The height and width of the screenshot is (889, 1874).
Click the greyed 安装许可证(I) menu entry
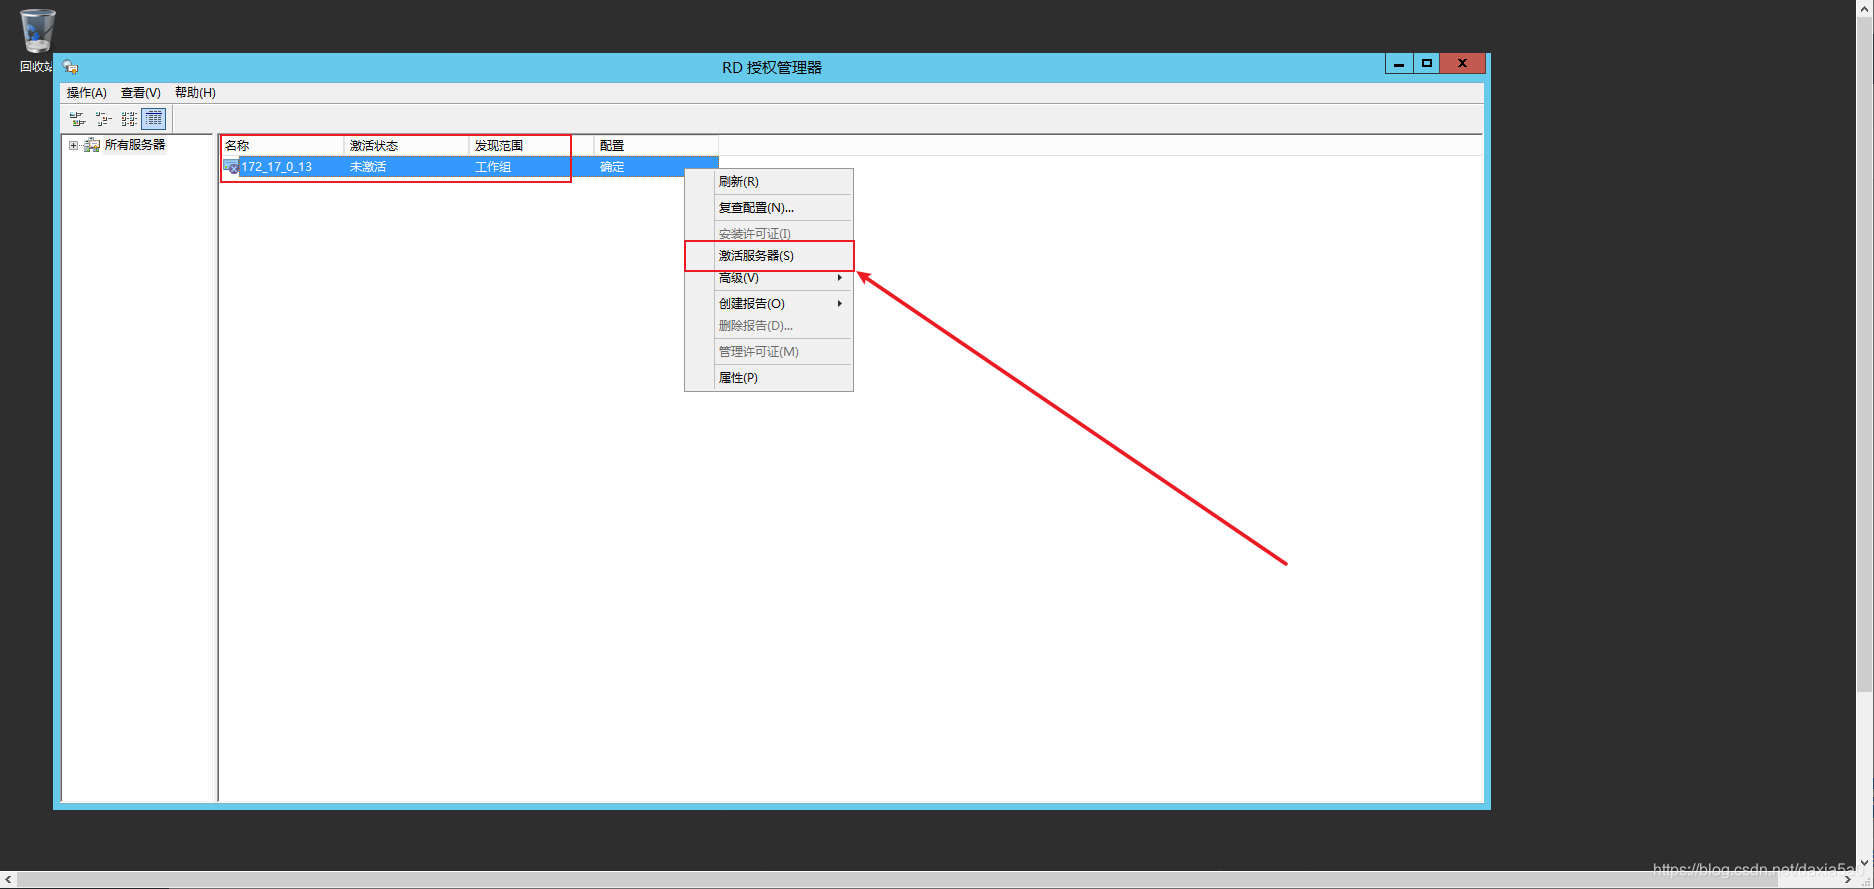click(x=769, y=234)
